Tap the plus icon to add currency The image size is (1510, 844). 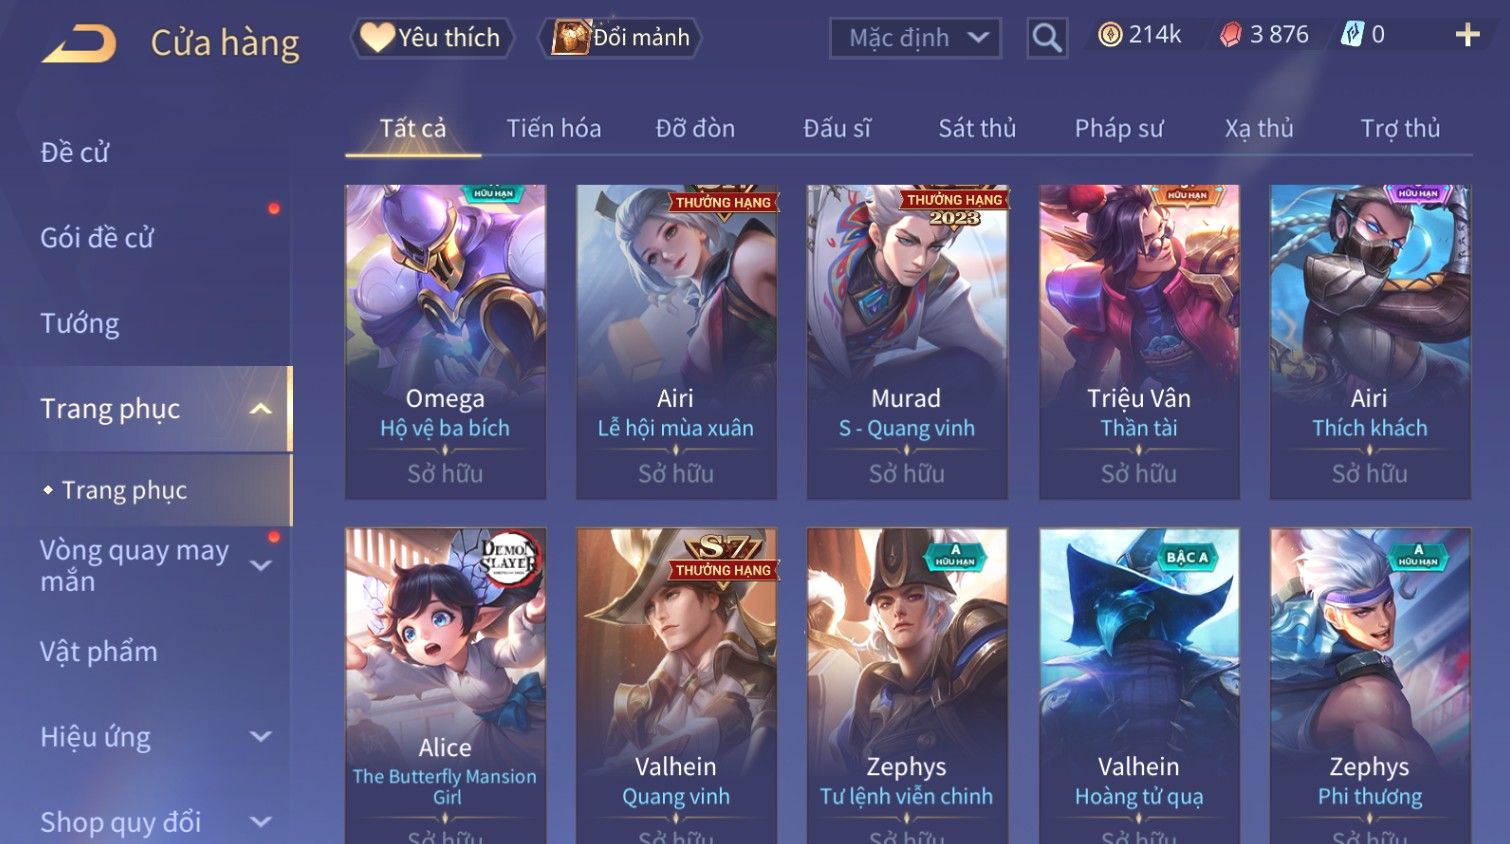1467,35
